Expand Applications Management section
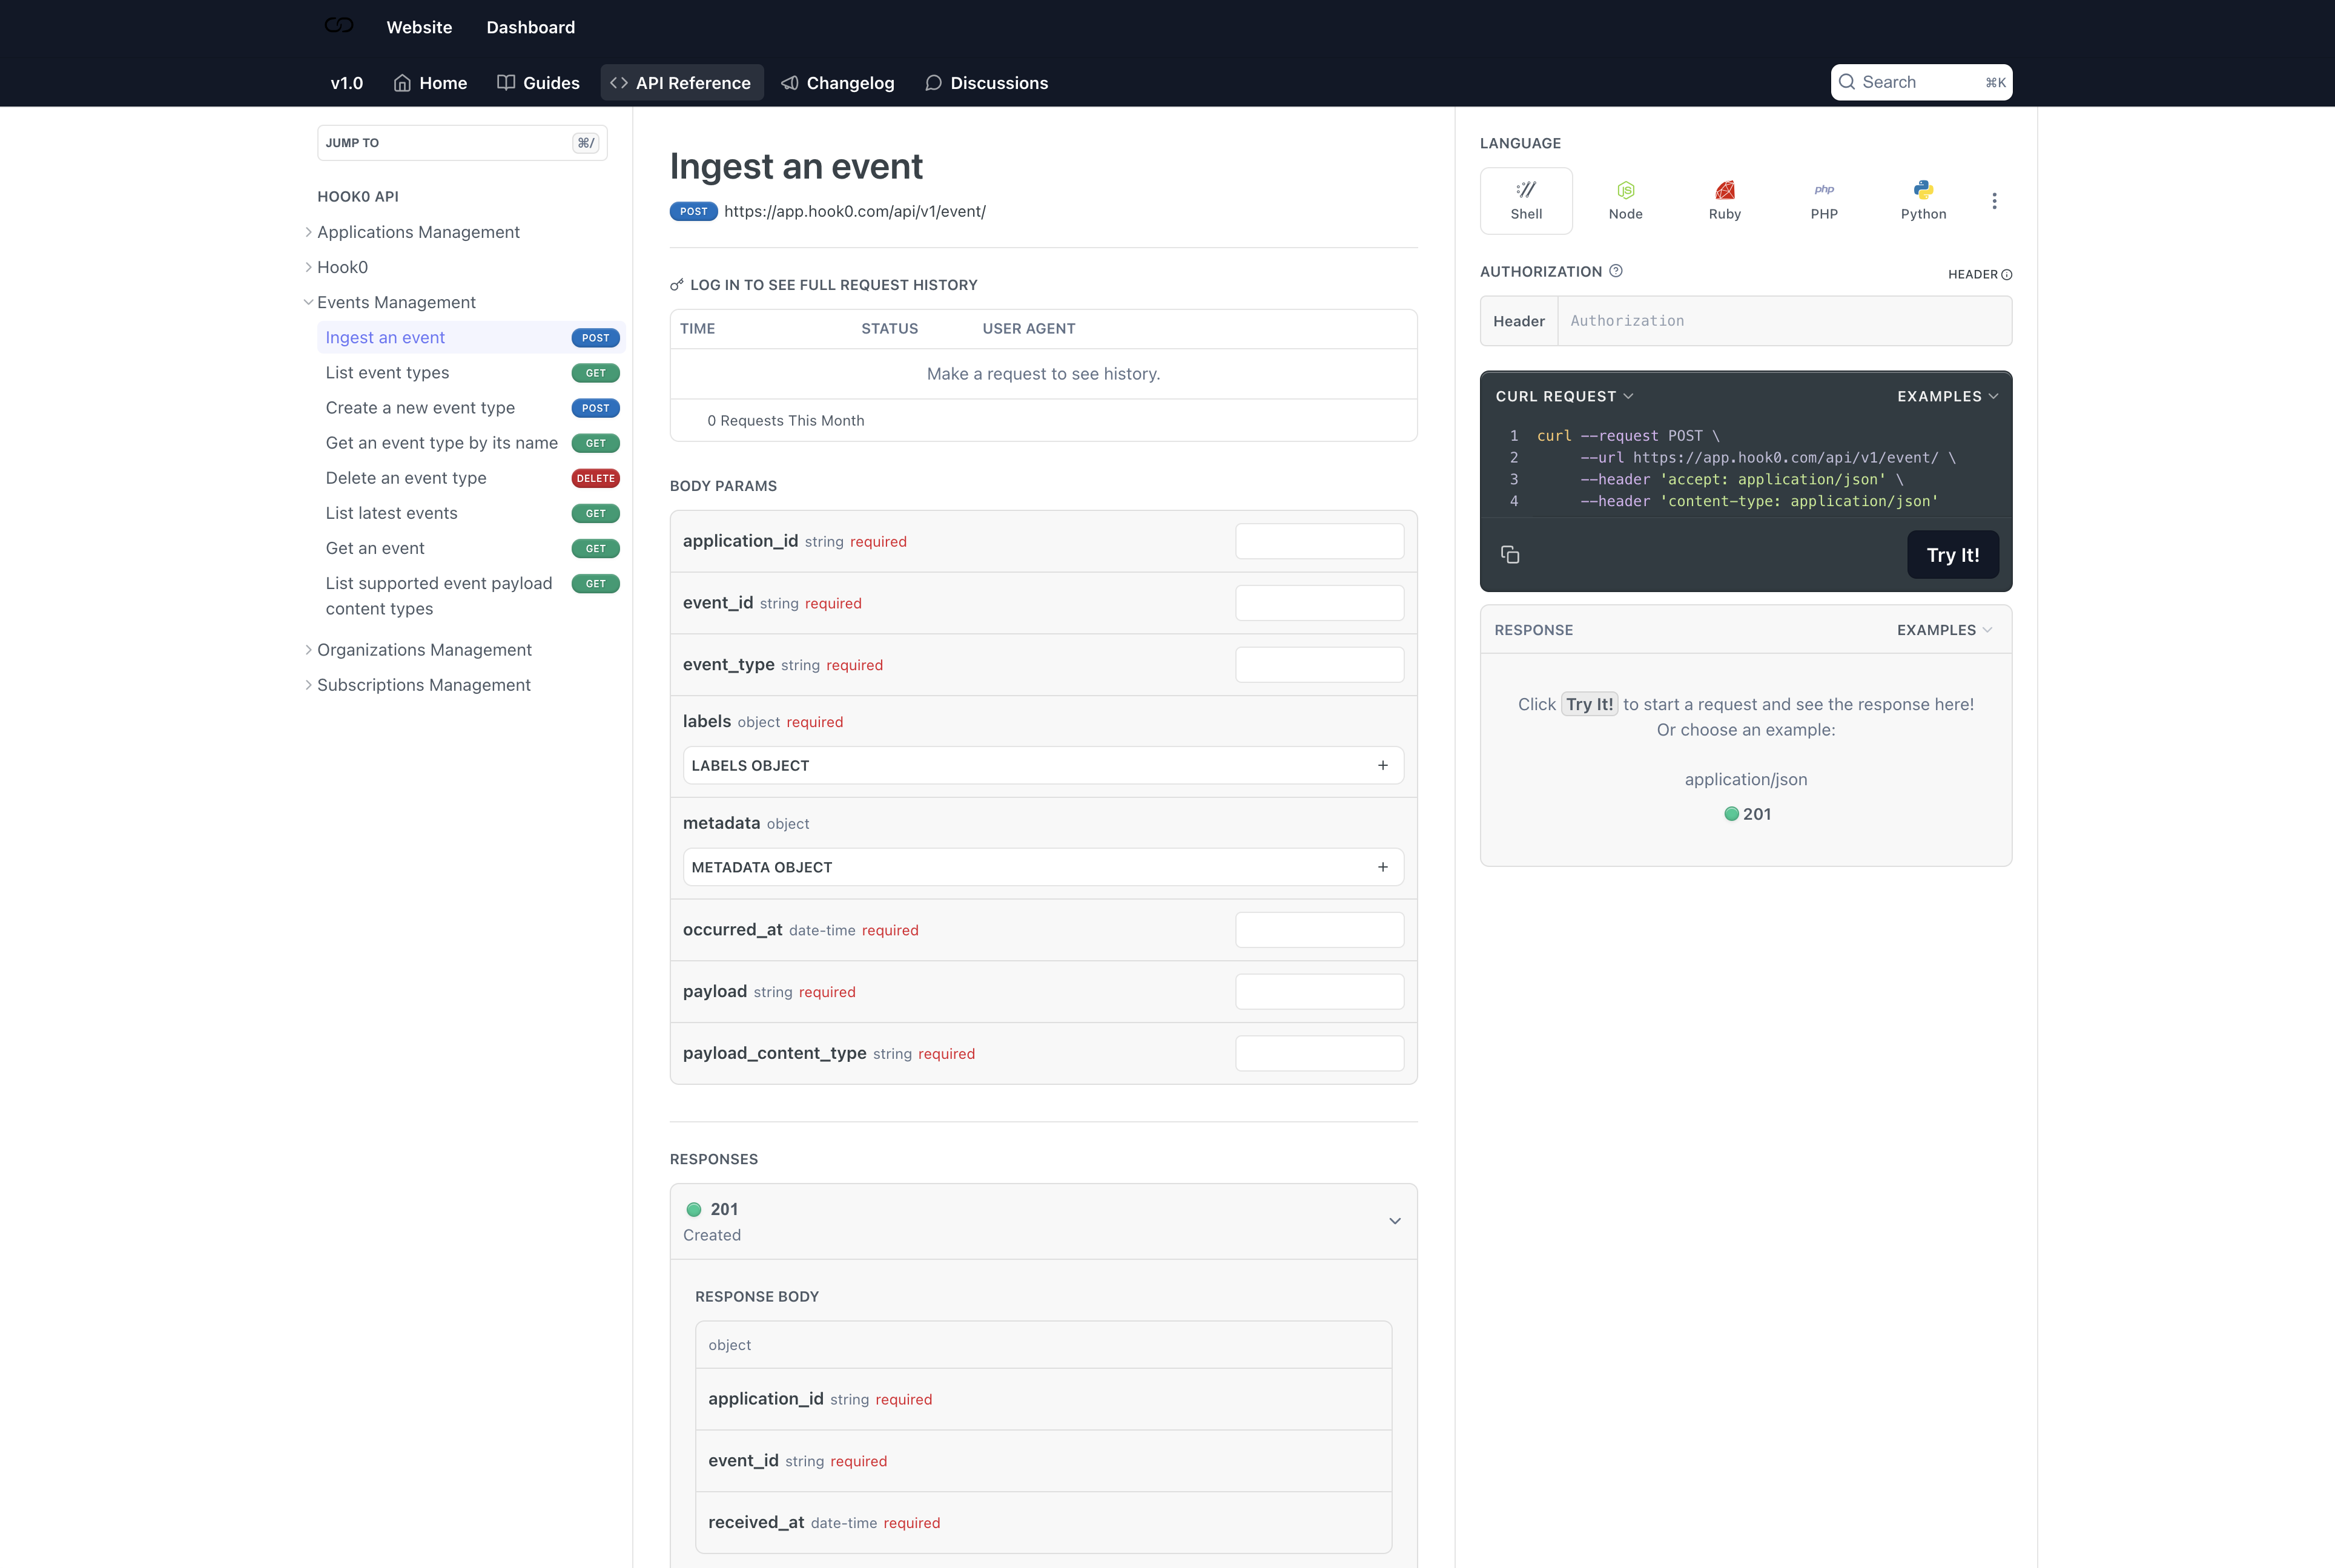This screenshot has height=1568, width=2335. click(308, 232)
